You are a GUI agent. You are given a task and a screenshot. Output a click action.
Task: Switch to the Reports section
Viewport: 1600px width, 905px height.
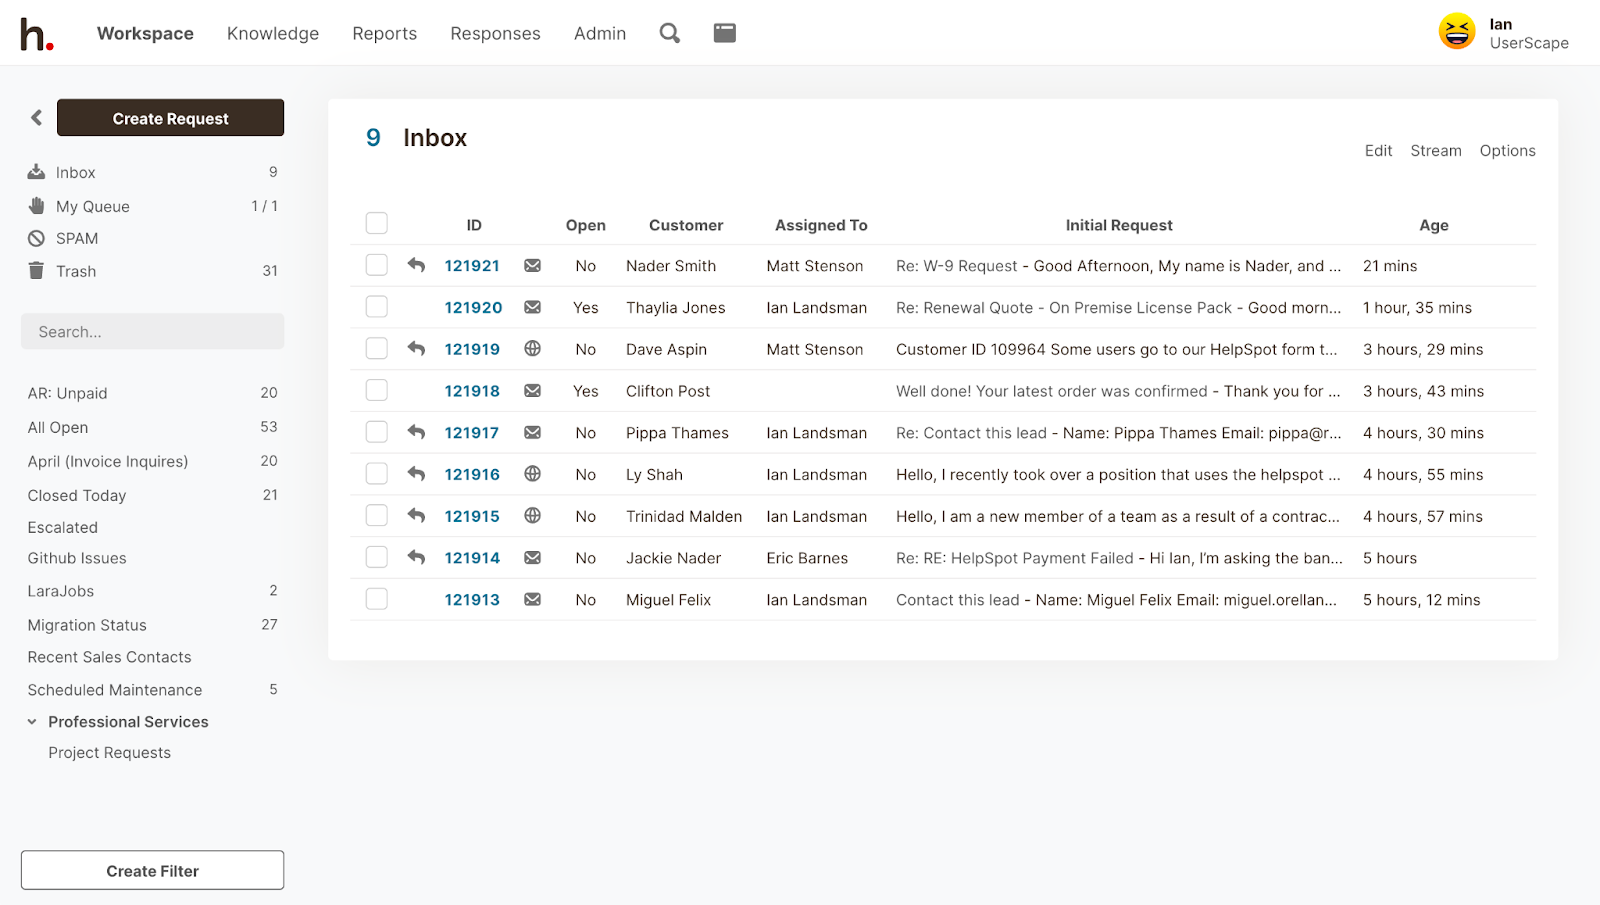[384, 33]
